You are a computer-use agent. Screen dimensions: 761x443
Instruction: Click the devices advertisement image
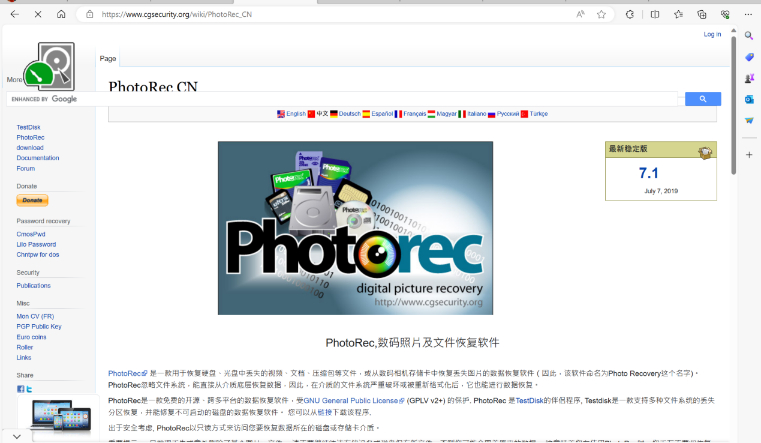(61, 415)
